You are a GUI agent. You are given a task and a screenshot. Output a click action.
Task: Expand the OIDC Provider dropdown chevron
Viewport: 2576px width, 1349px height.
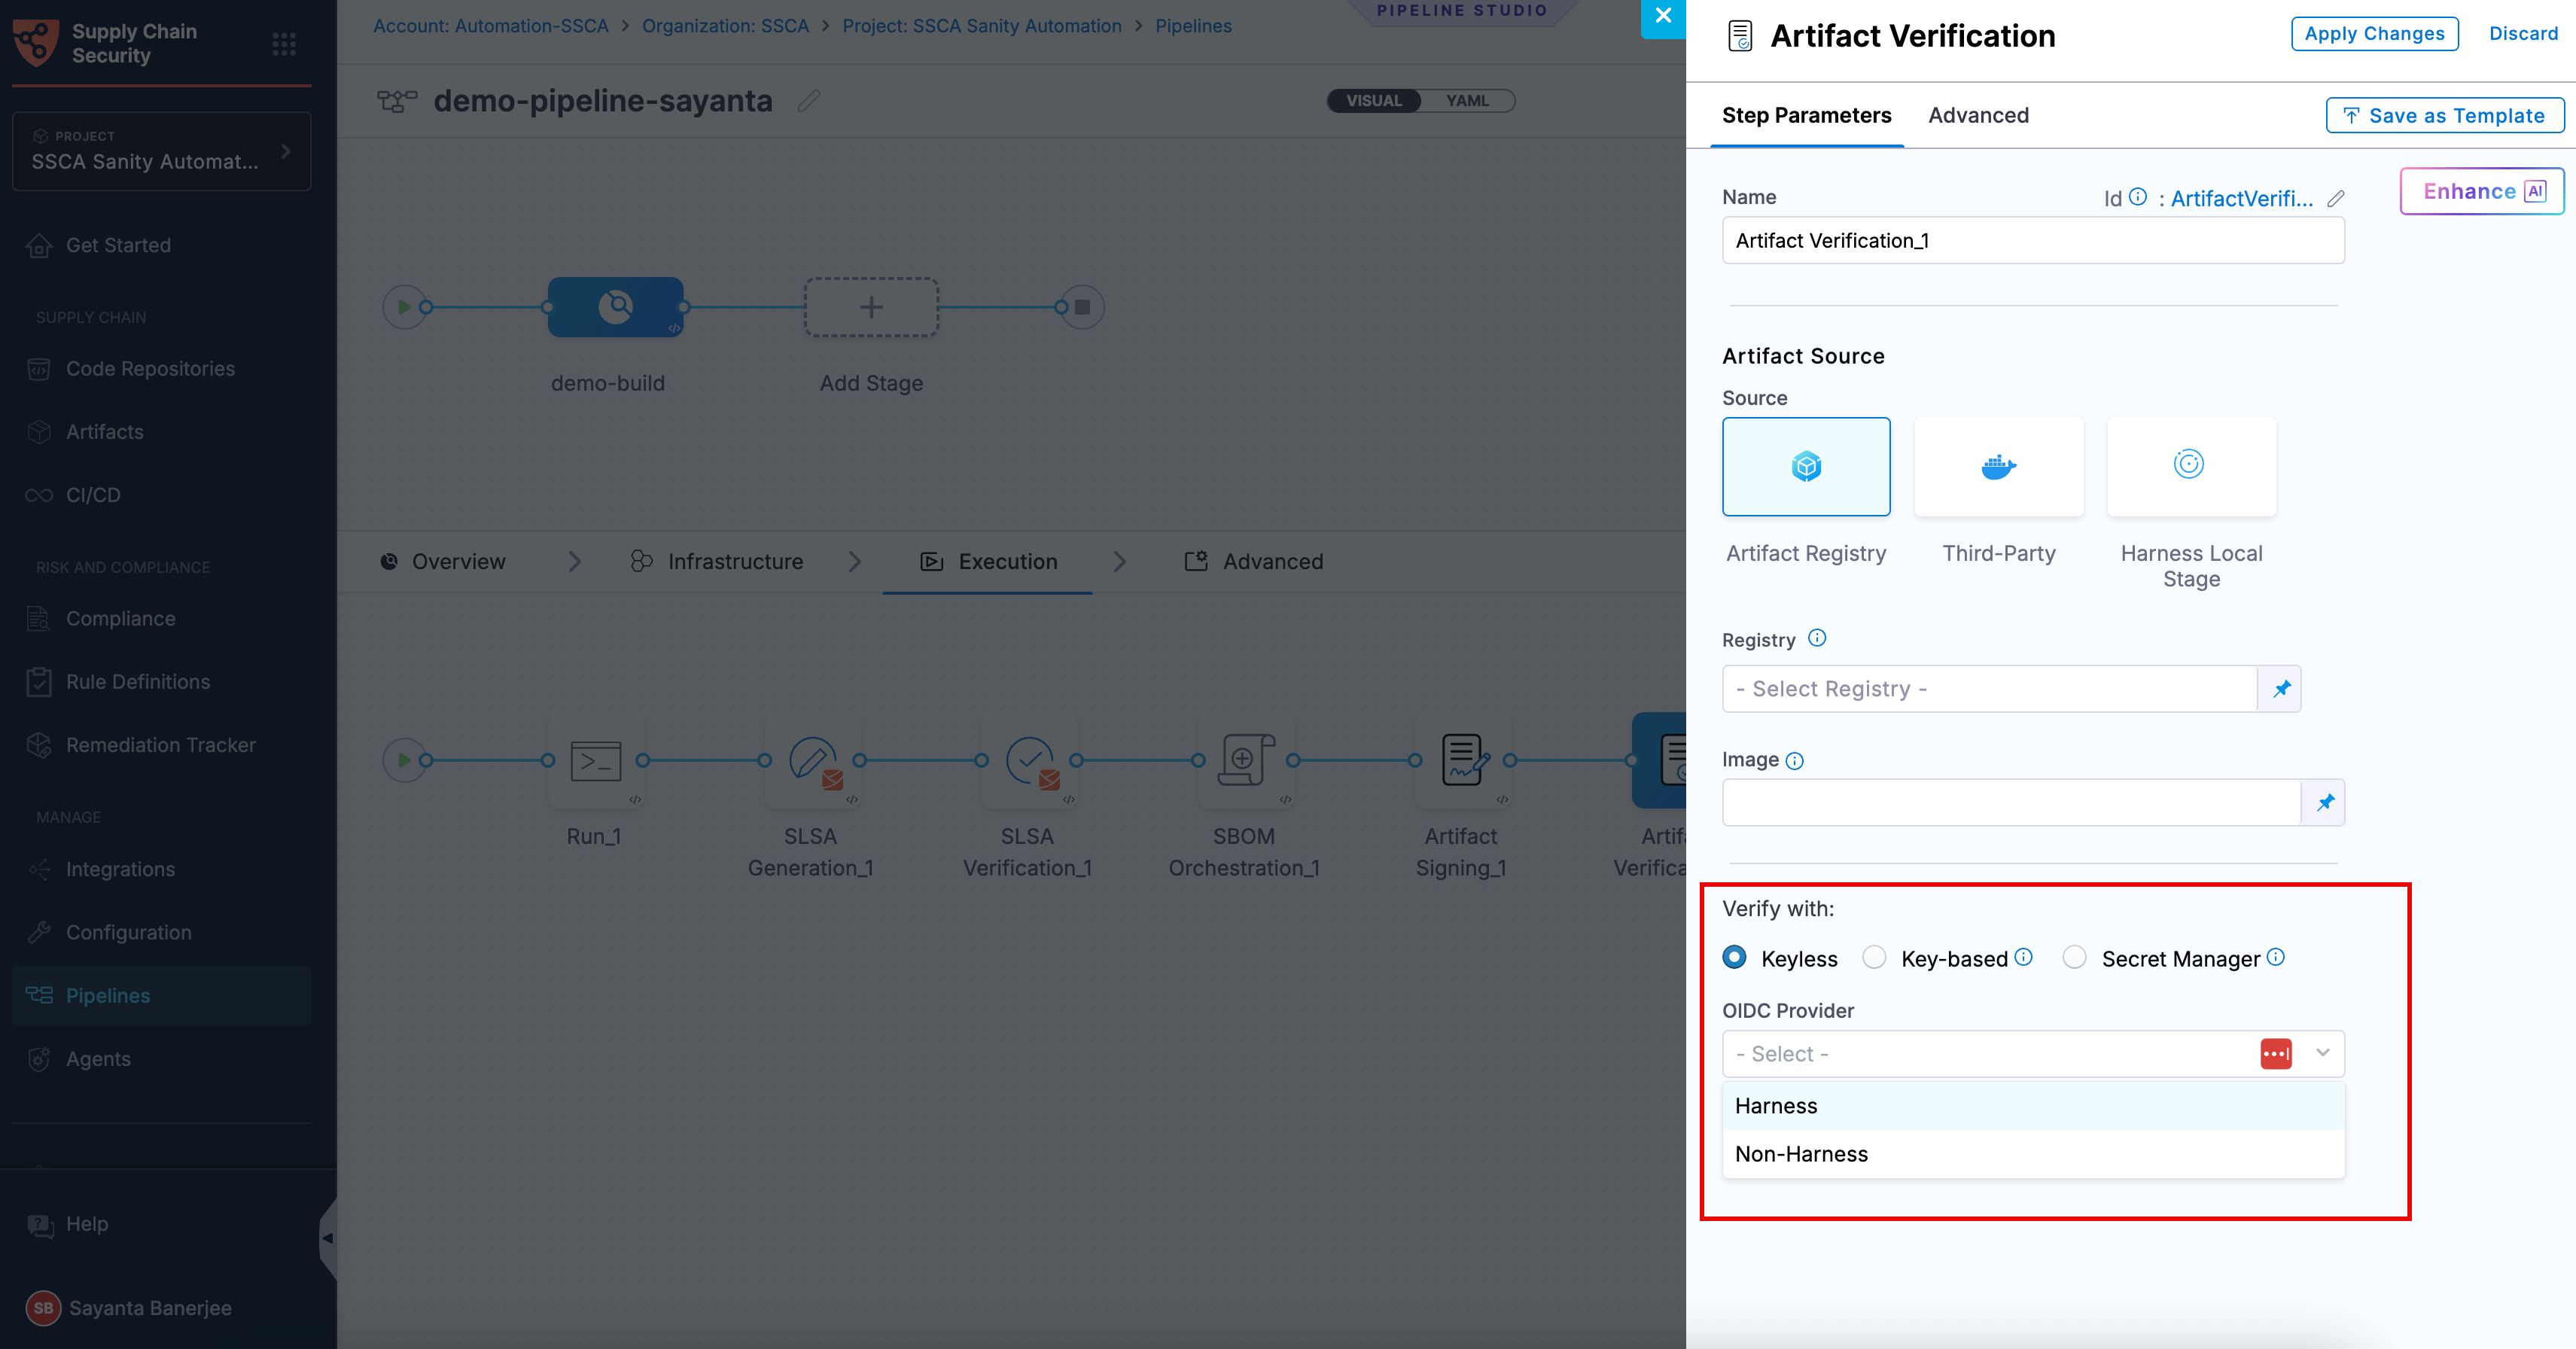[2322, 1053]
